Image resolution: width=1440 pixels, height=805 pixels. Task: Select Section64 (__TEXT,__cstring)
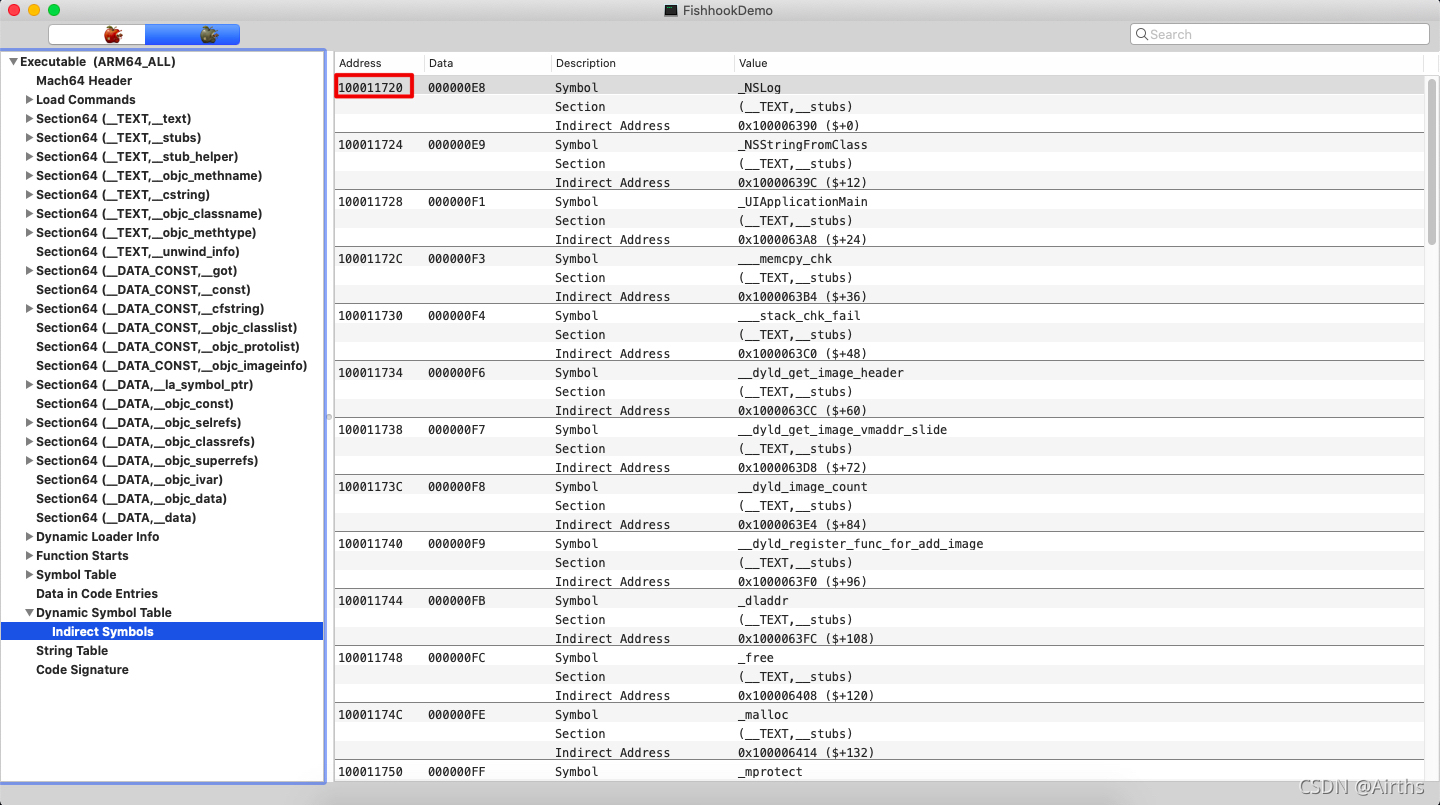click(123, 195)
